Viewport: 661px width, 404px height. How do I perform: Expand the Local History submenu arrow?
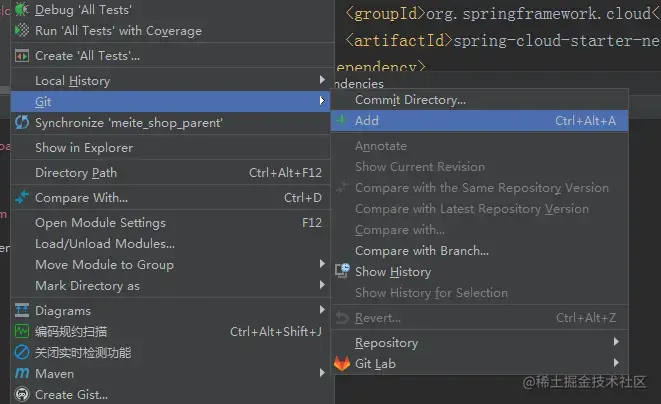(x=322, y=80)
